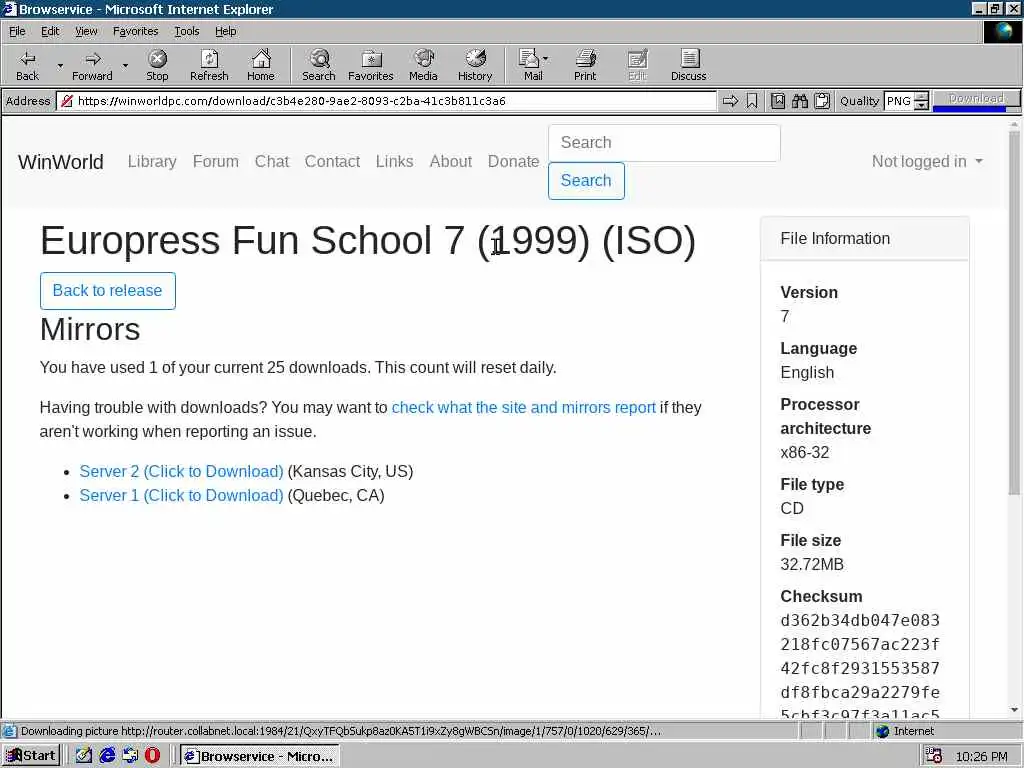Click the scrollbar down arrow
The height and width of the screenshot is (768, 1024).
coord(1014,710)
